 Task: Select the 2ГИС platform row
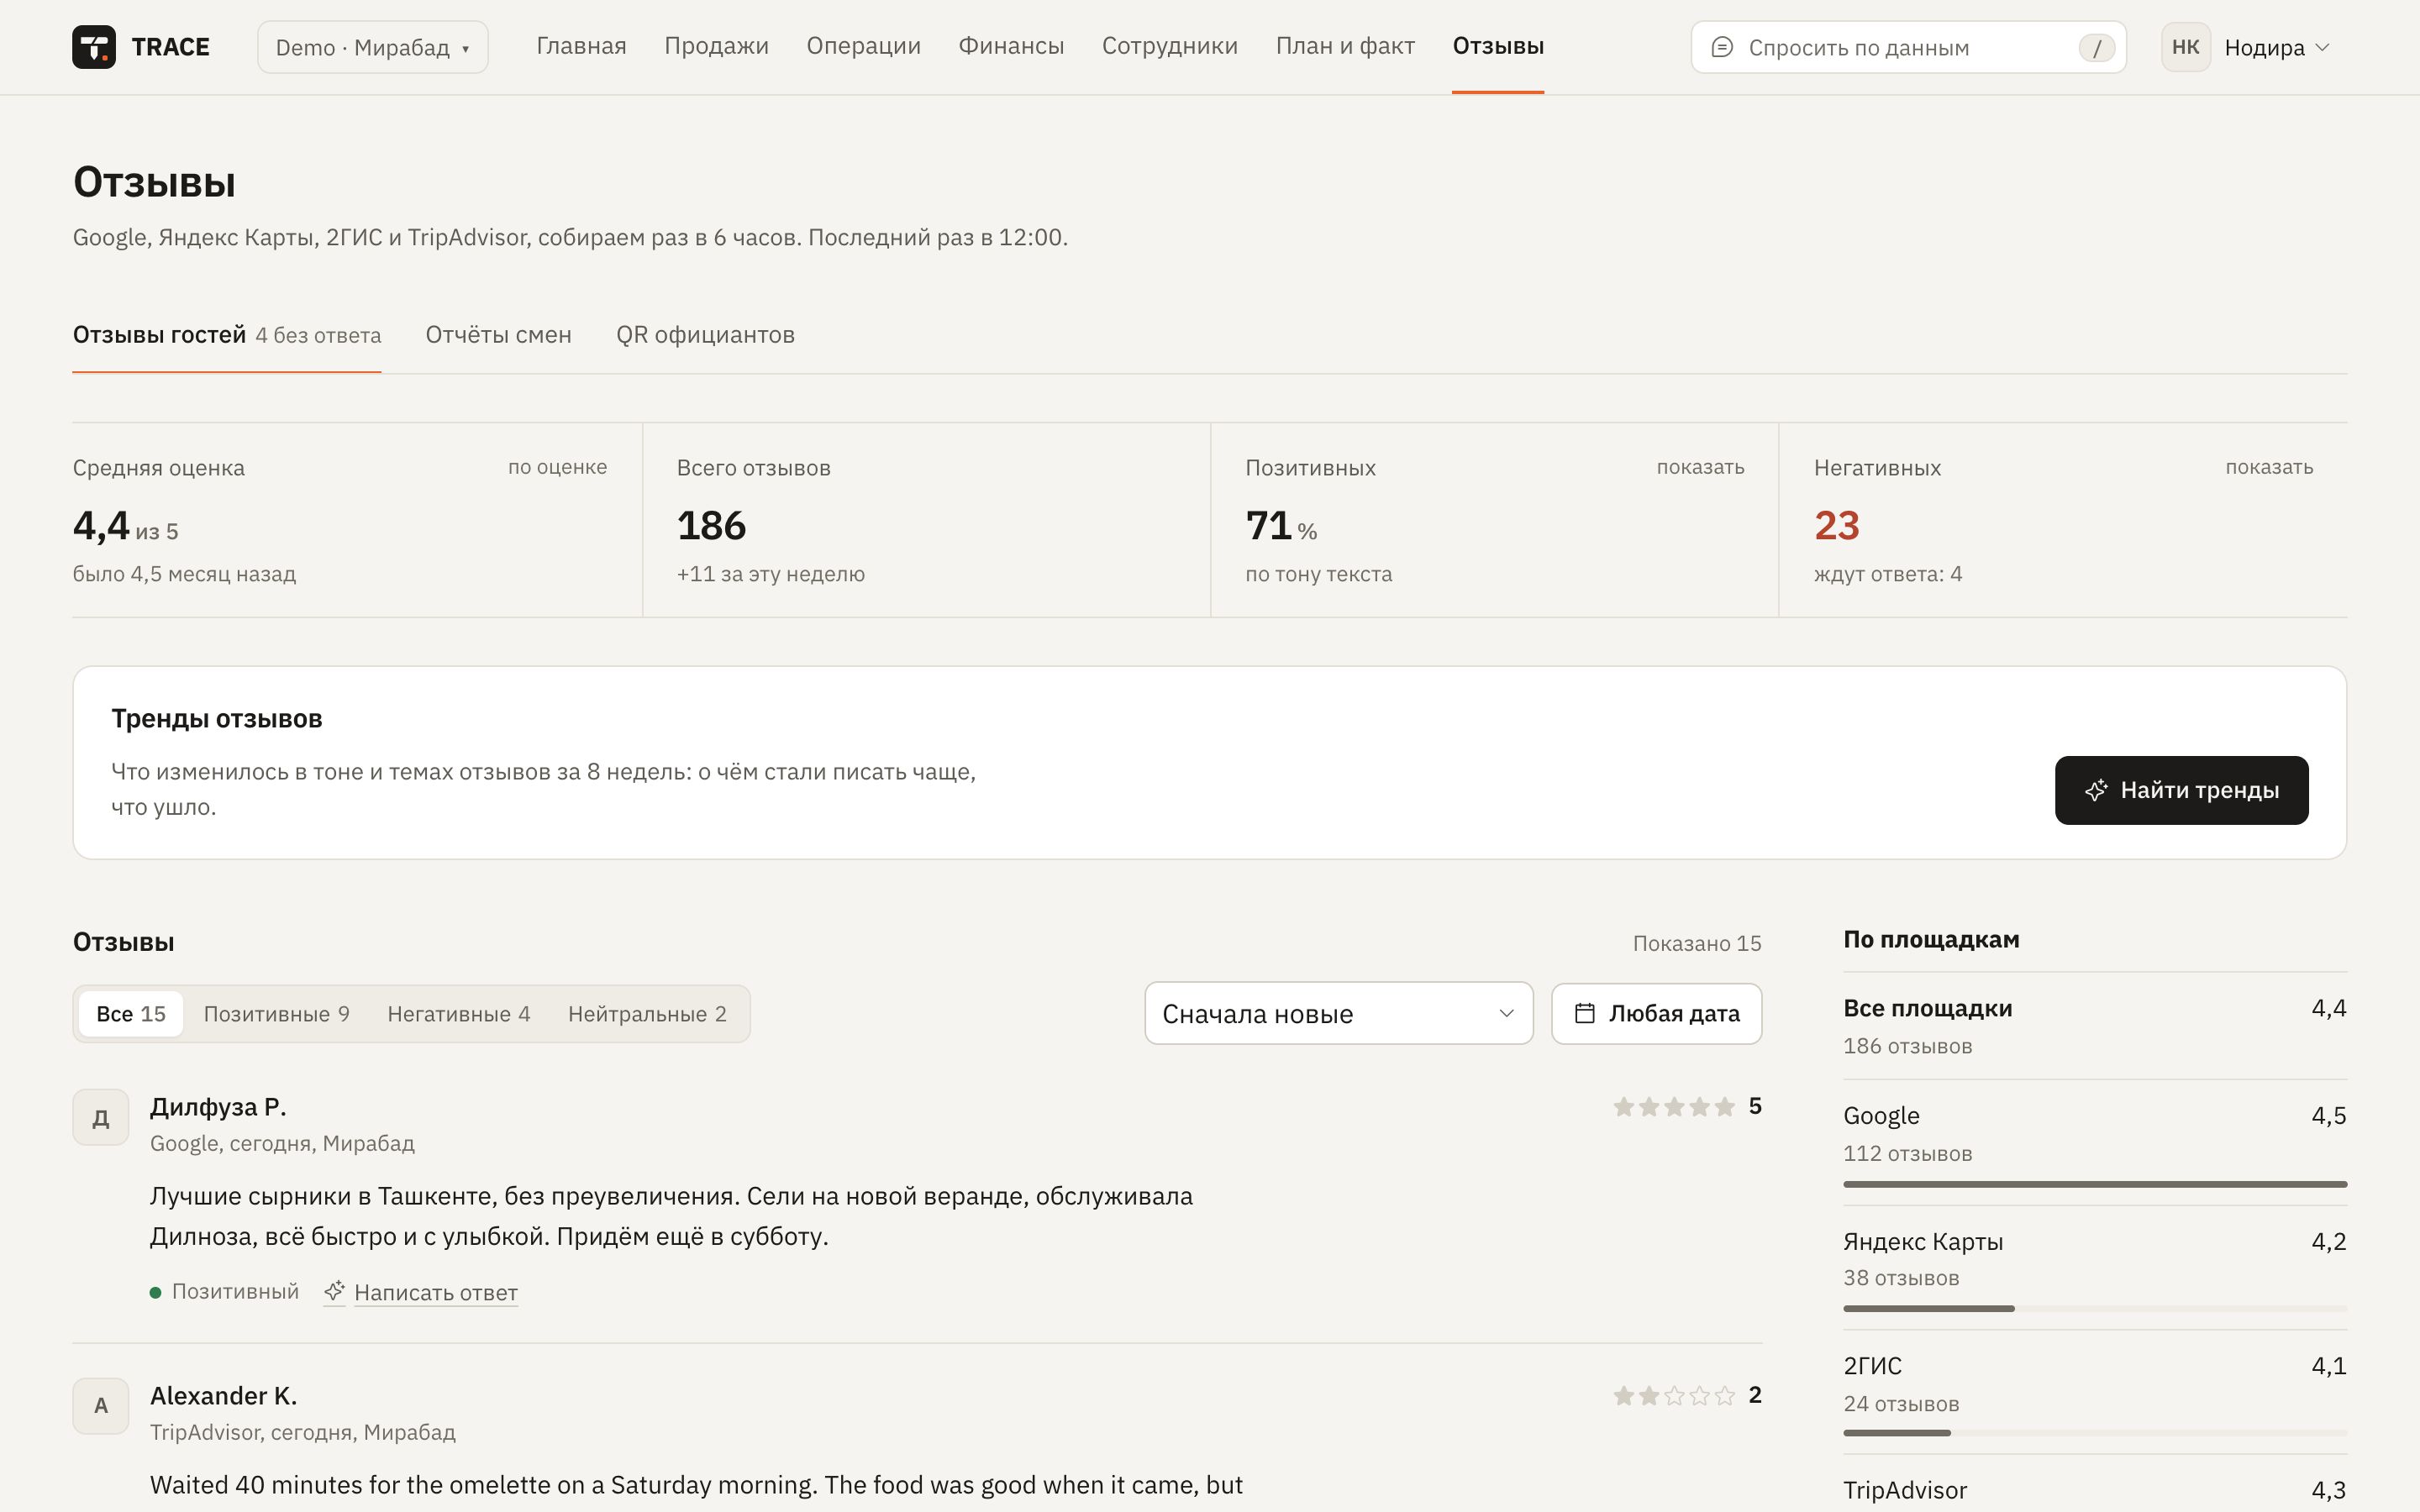click(2094, 1392)
